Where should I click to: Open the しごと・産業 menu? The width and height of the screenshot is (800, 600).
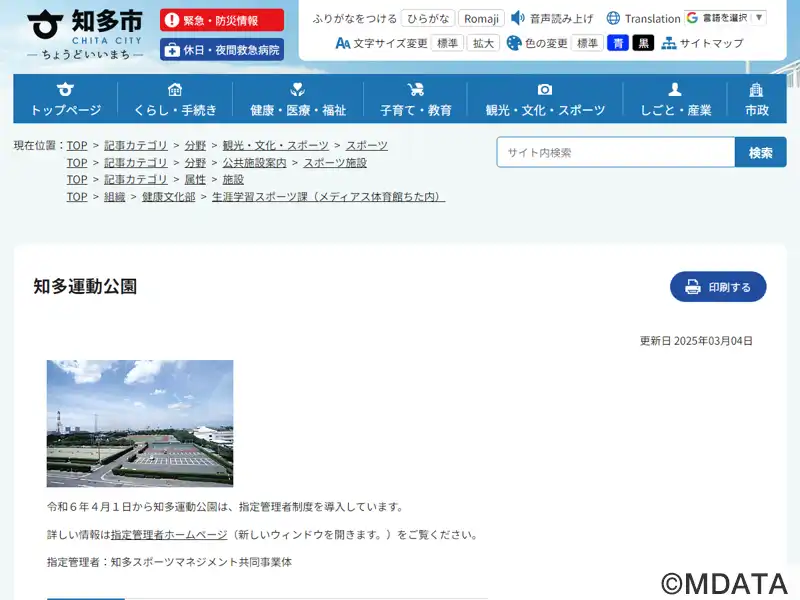[x=675, y=99]
